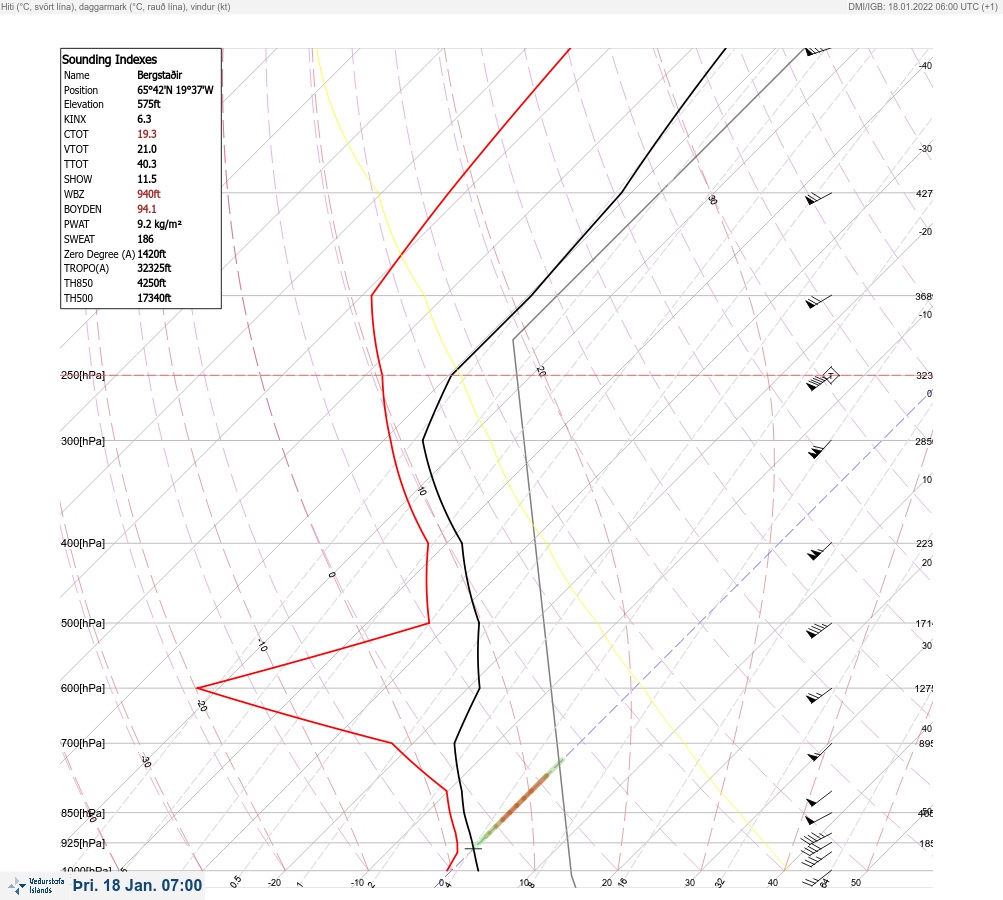Click the position value 65°42'N 19°37'W

175,90
